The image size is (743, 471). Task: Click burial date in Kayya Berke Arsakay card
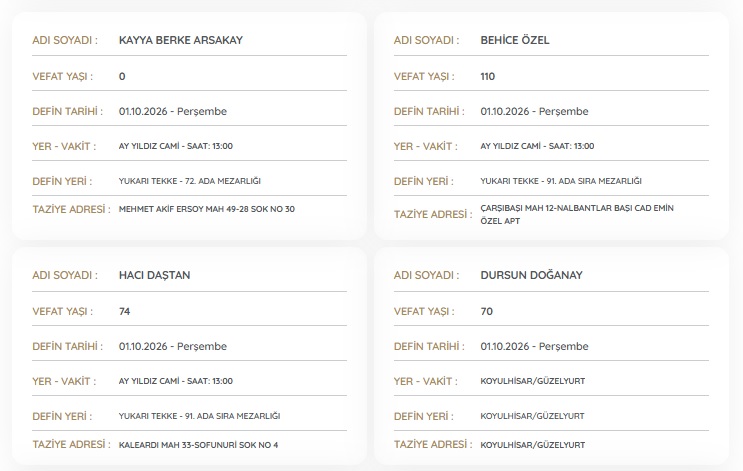pos(172,111)
